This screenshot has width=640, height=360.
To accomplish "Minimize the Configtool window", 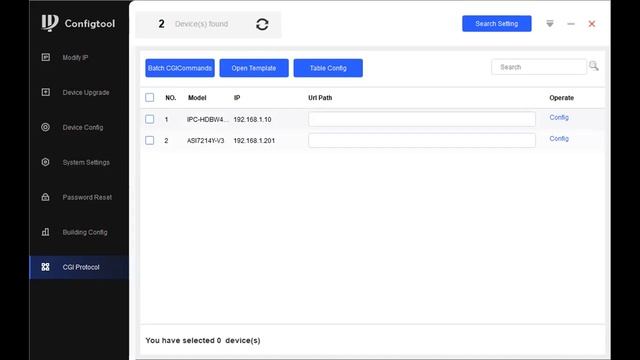I will pyautogui.click(x=571, y=24).
